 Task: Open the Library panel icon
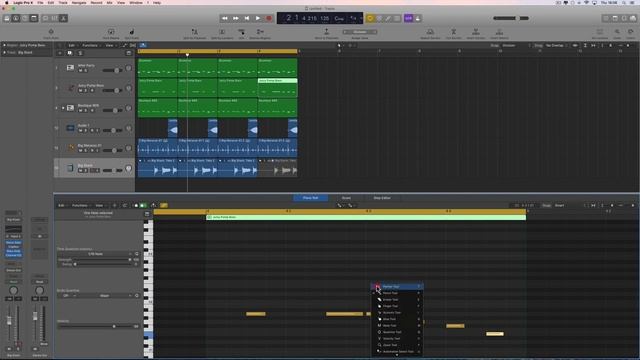(x=7, y=18)
